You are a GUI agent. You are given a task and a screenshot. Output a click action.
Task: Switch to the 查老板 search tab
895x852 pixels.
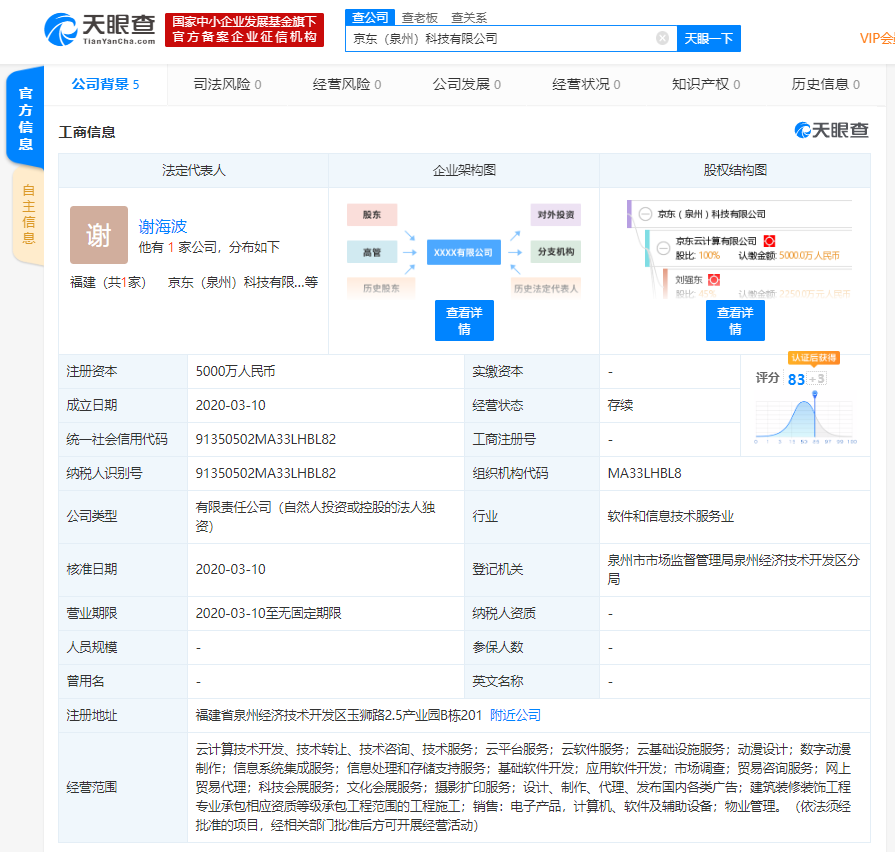click(x=420, y=17)
